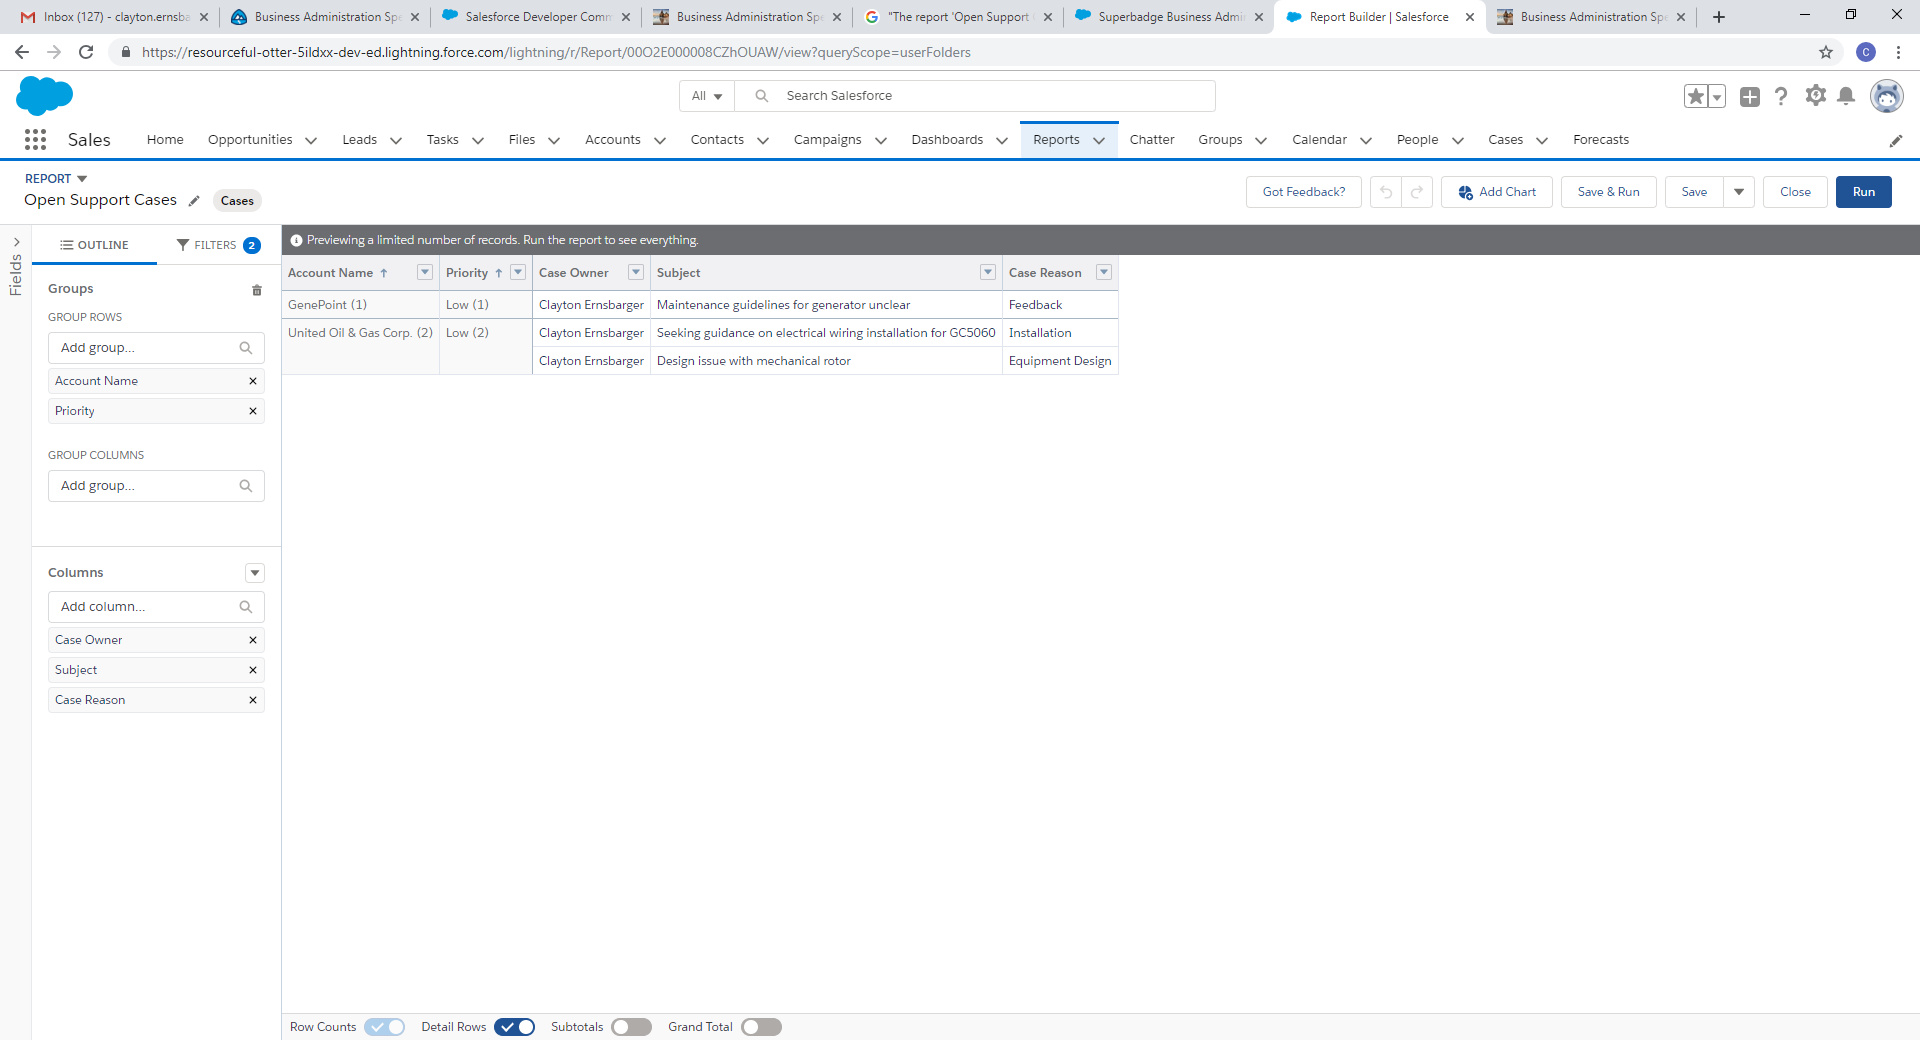The width and height of the screenshot is (1920, 1040).
Task: Open the Account Name column menu
Action: point(425,272)
